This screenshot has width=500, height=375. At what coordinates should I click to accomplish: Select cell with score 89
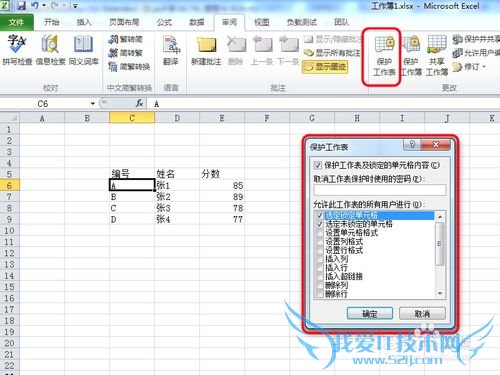pos(222,197)
